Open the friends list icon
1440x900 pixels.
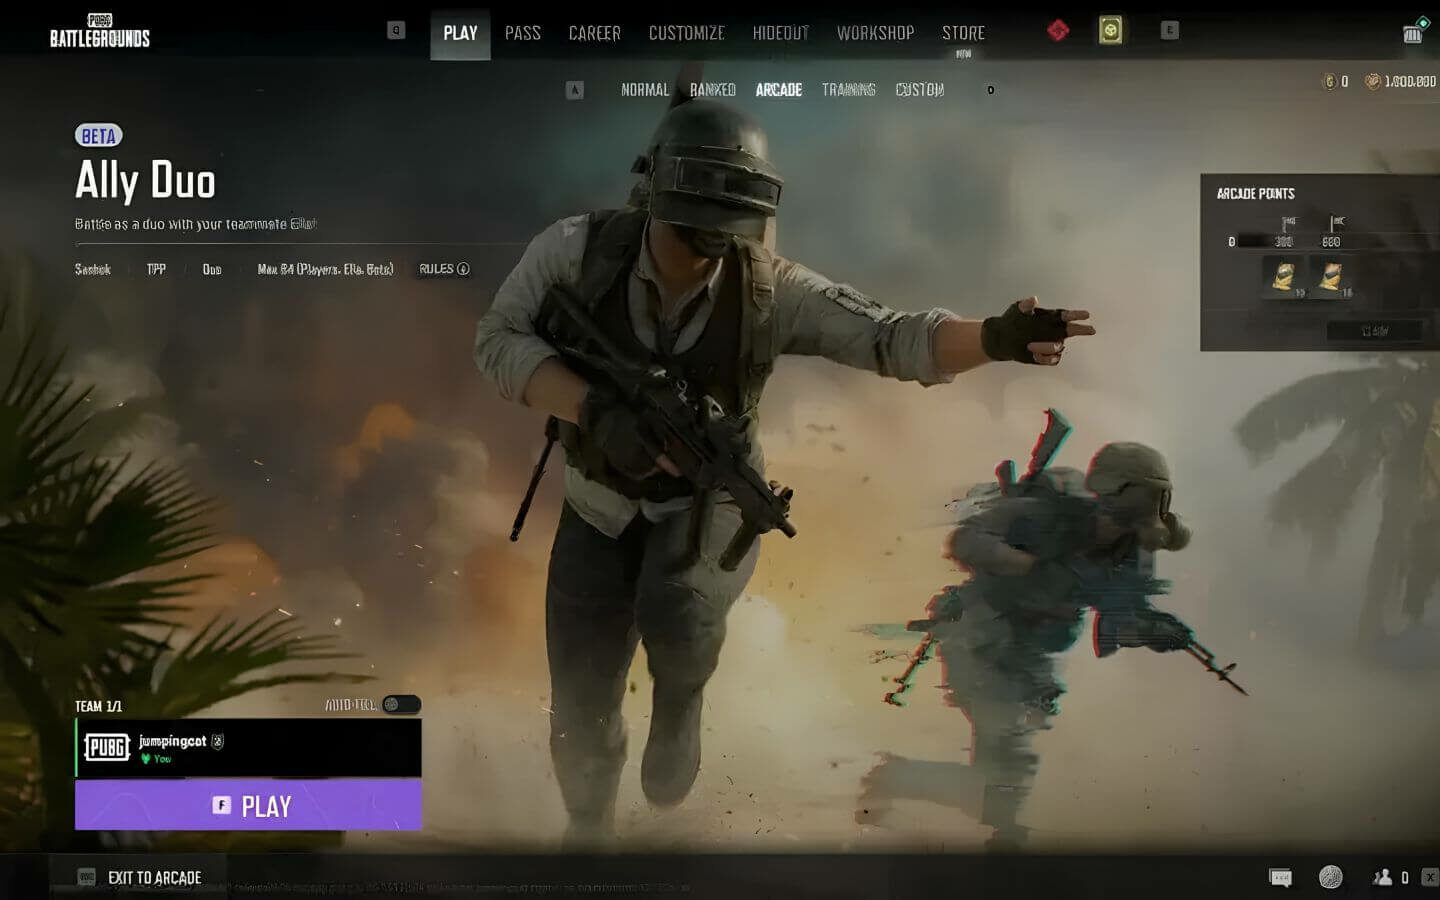pos(1383,877)
